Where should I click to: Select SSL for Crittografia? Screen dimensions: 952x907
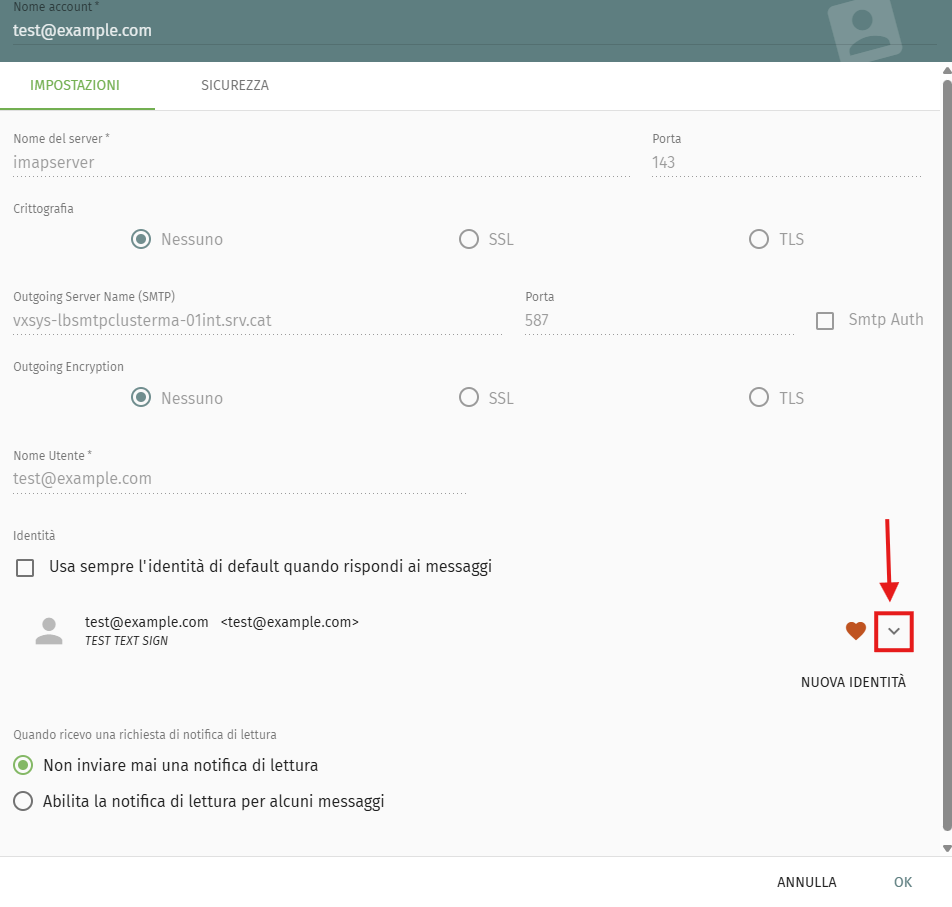469,239
